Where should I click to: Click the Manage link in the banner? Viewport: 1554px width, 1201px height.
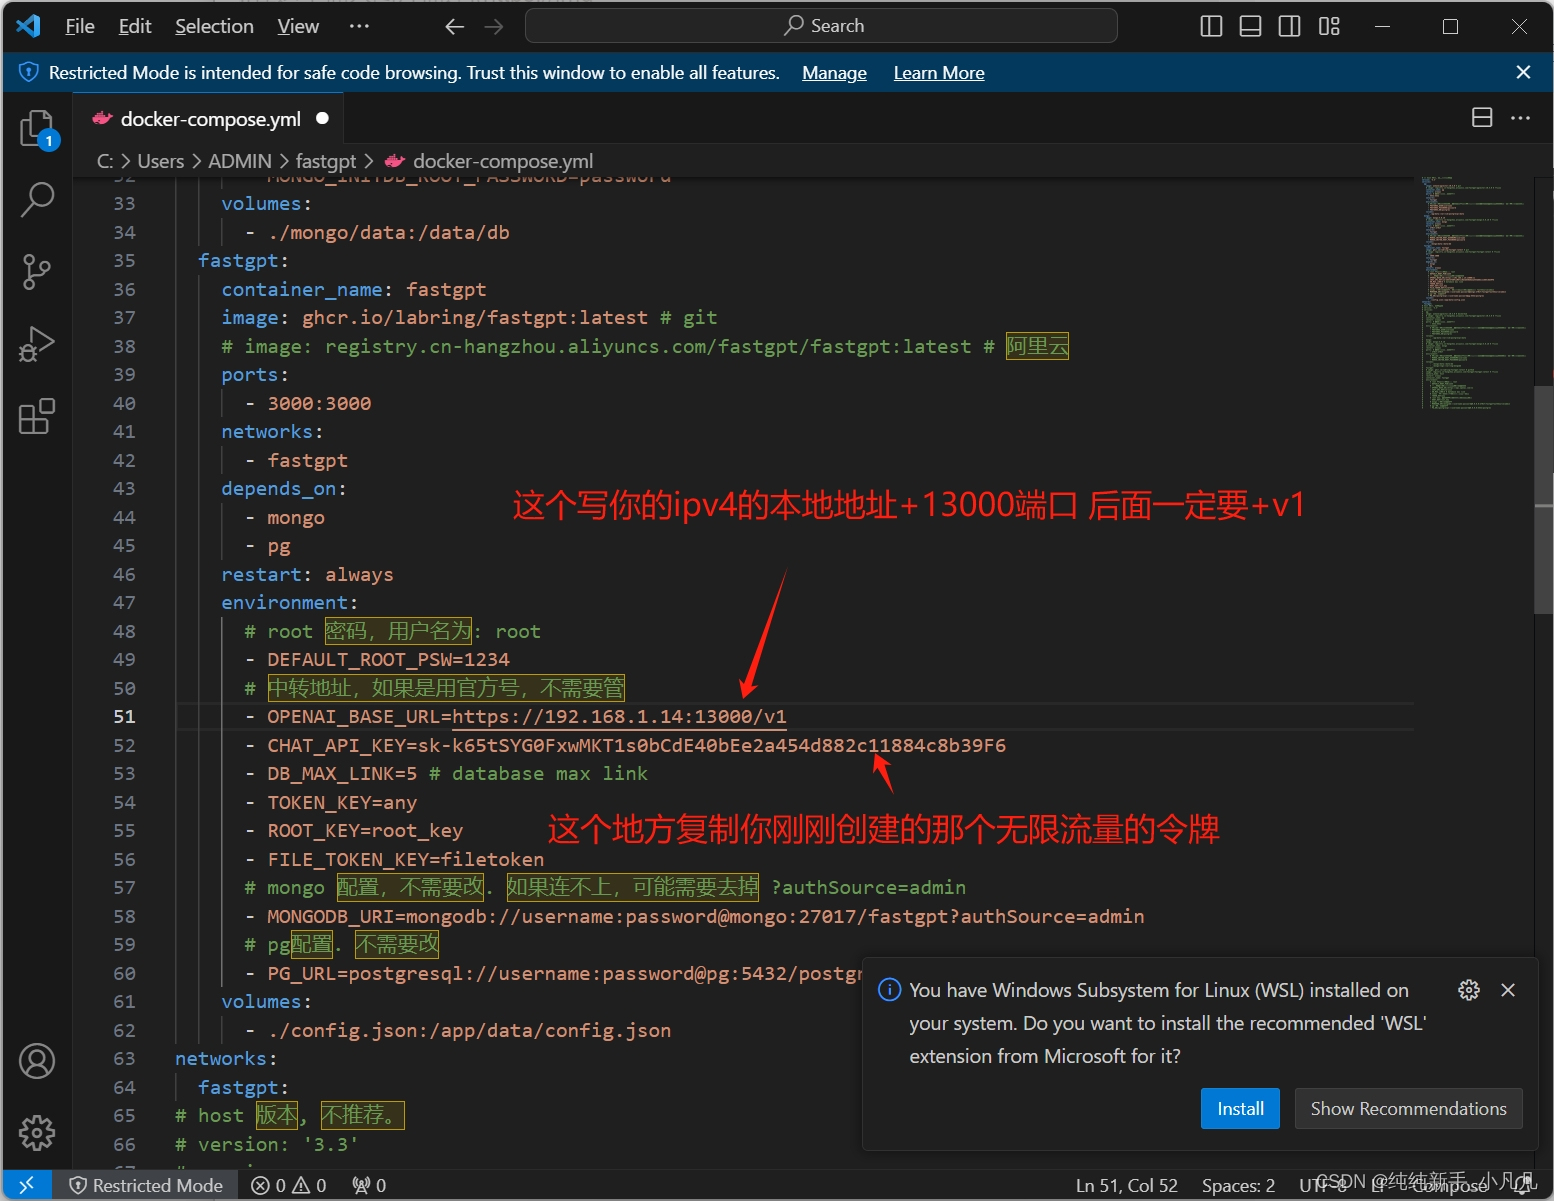(x=834, y=73)
